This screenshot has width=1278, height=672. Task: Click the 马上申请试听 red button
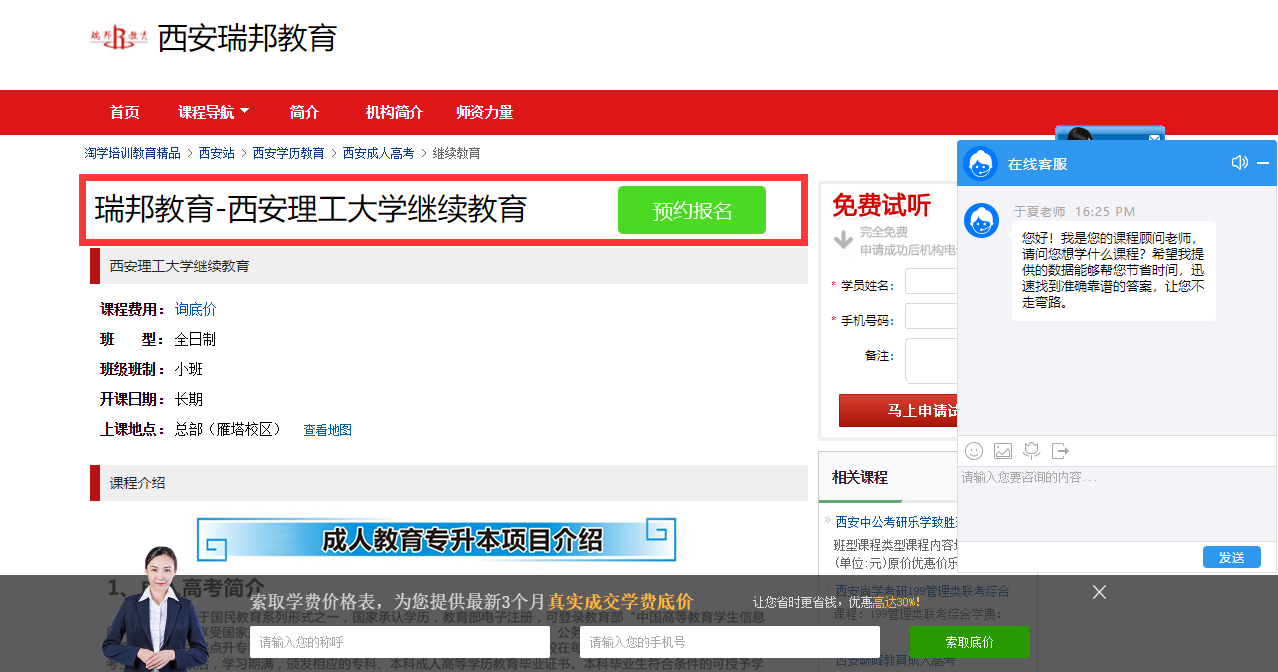coord(898,411)
